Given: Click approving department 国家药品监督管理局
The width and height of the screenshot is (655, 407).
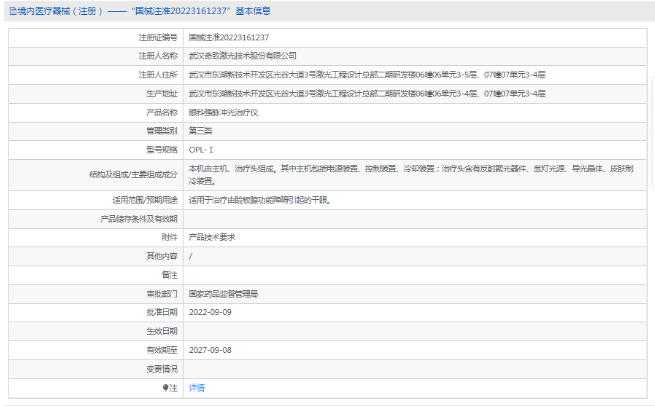Looking at the screenshot, I should coord(223,294).
